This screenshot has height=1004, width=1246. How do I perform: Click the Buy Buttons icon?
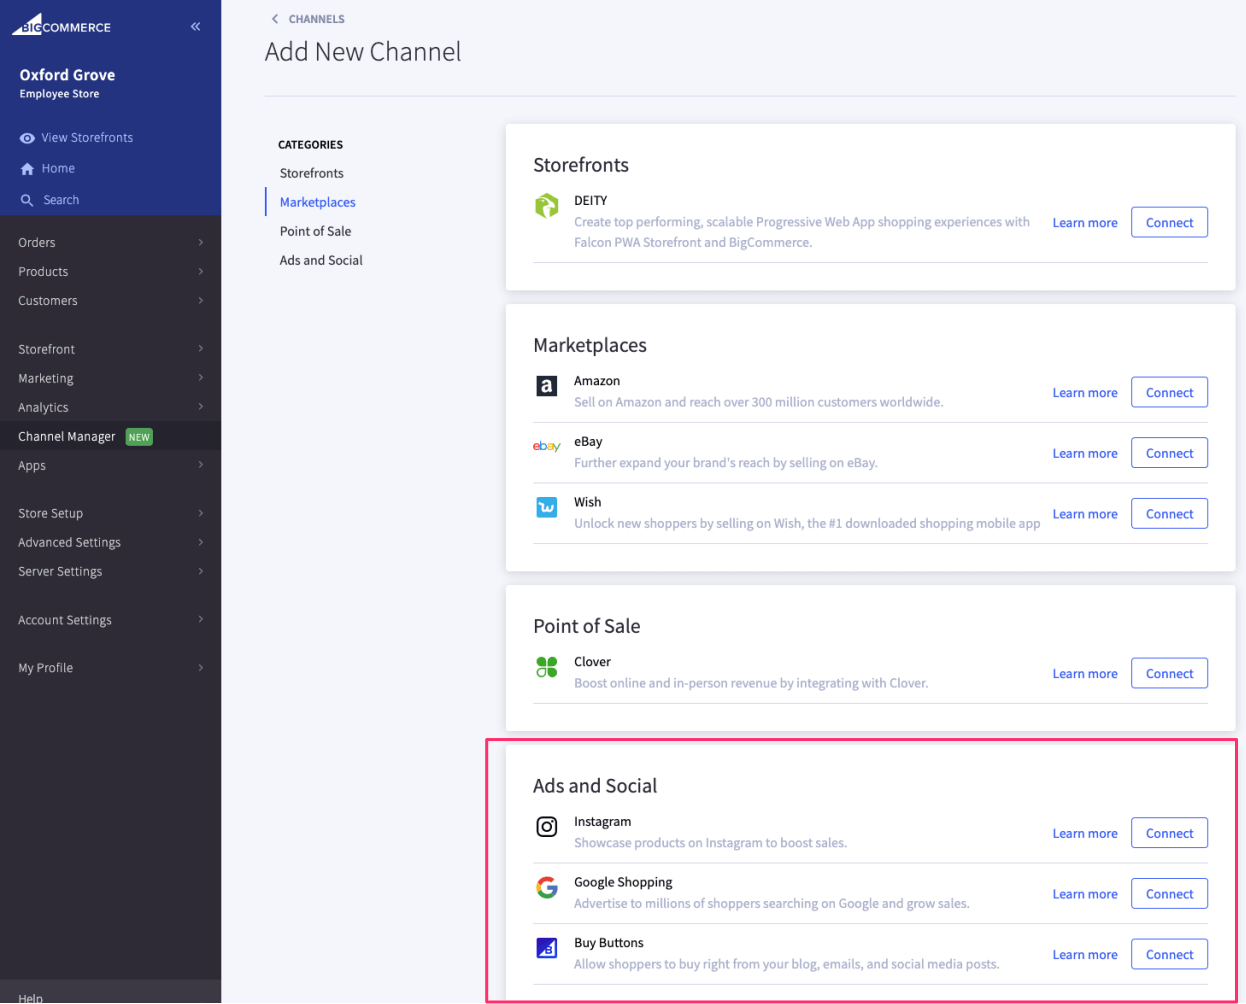[547, 948]
